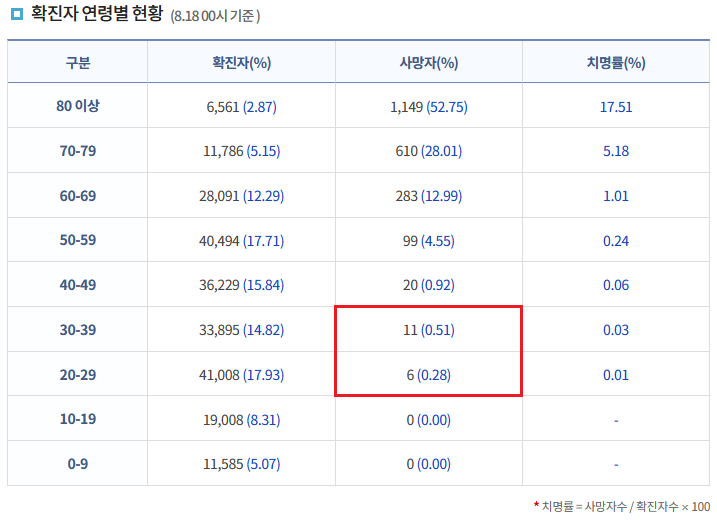717x520 pixels.
Task: Click deaths cell '11 (0.51)'
Action: point(429,330)
